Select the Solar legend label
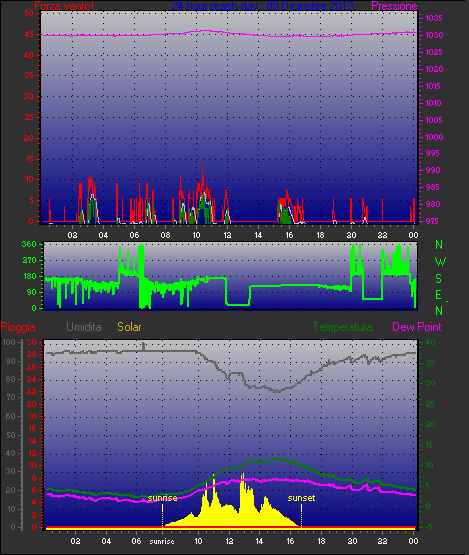469x555 pixels. (x=129, y=327)
